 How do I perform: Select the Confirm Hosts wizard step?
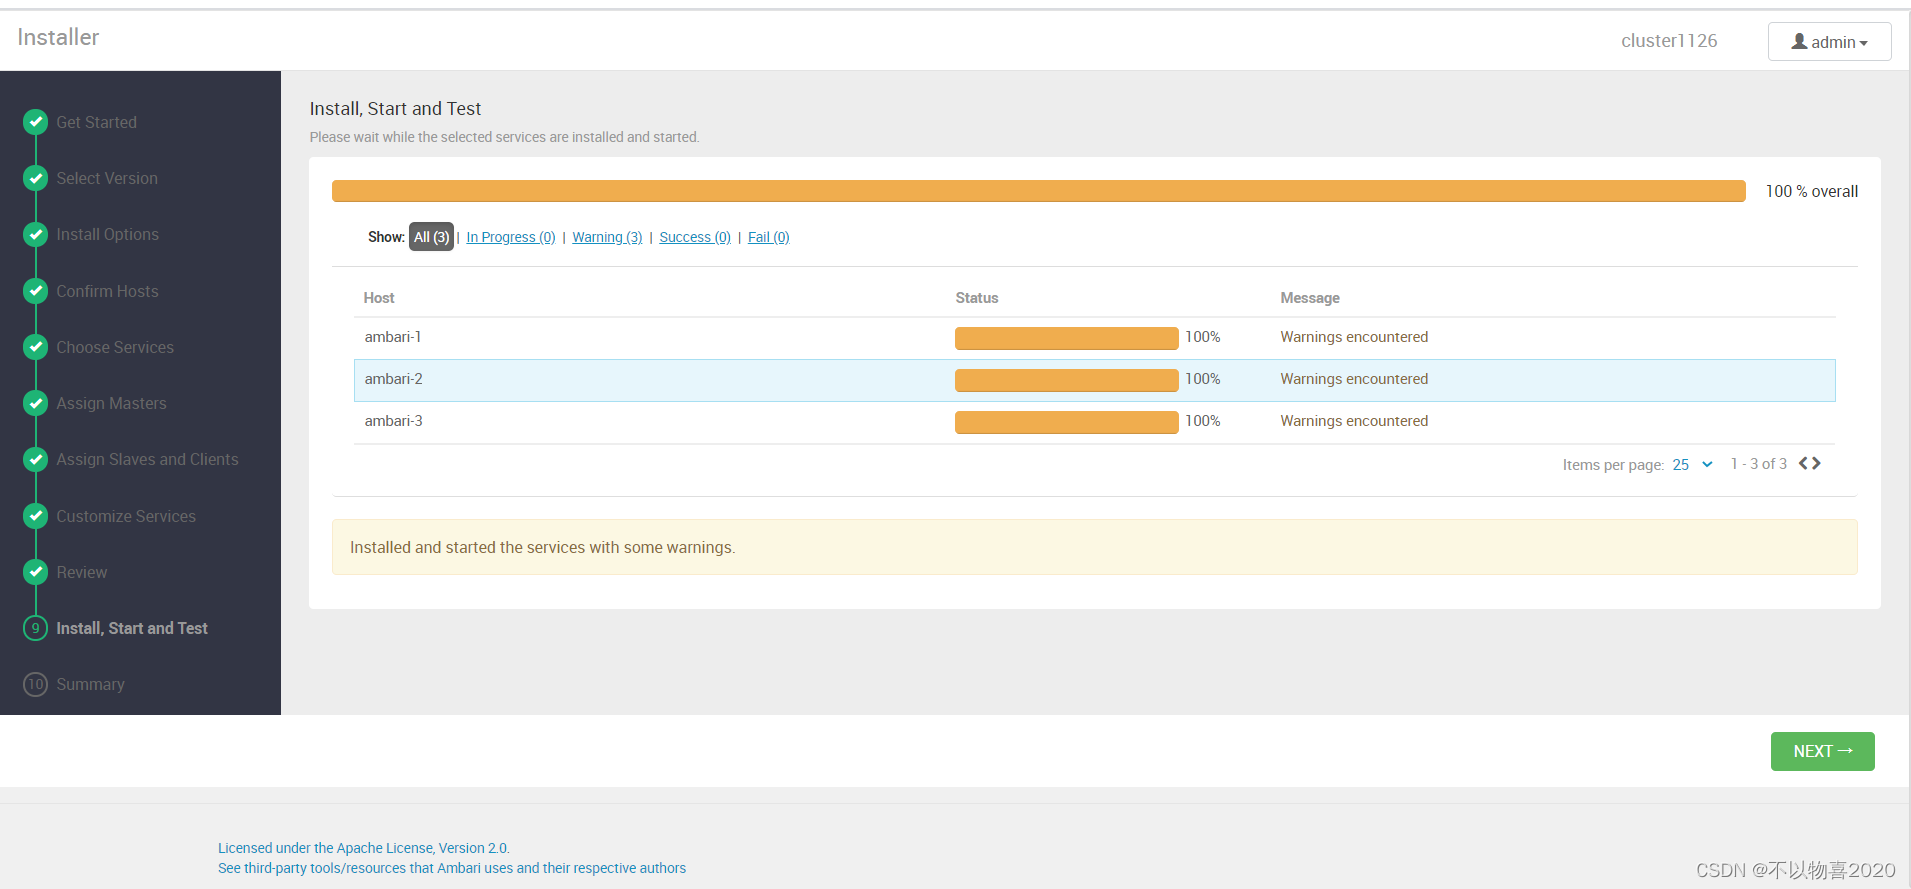point(107,291)
